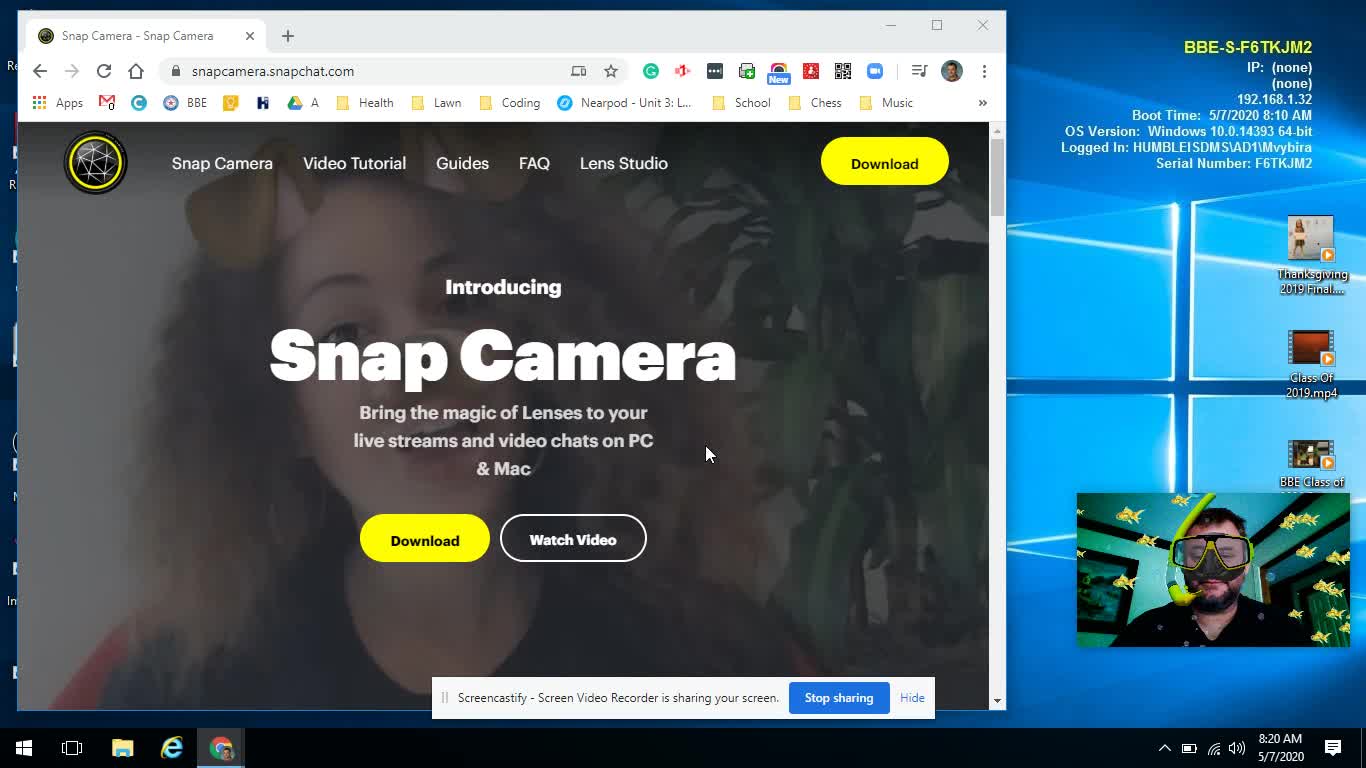
Task: Open the Action Center notifications
Action: (x=1333, y=748)
